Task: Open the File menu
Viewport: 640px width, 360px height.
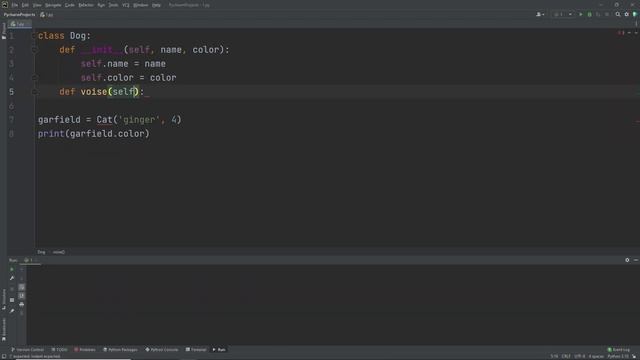Action: (x=15, y=5)
